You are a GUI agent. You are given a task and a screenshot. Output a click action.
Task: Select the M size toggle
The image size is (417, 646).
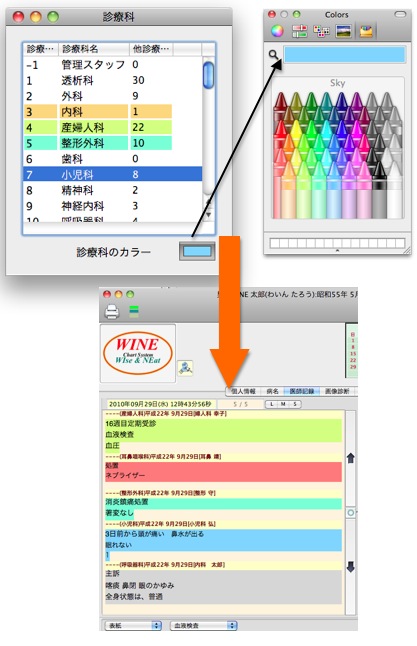pos(283,404)
